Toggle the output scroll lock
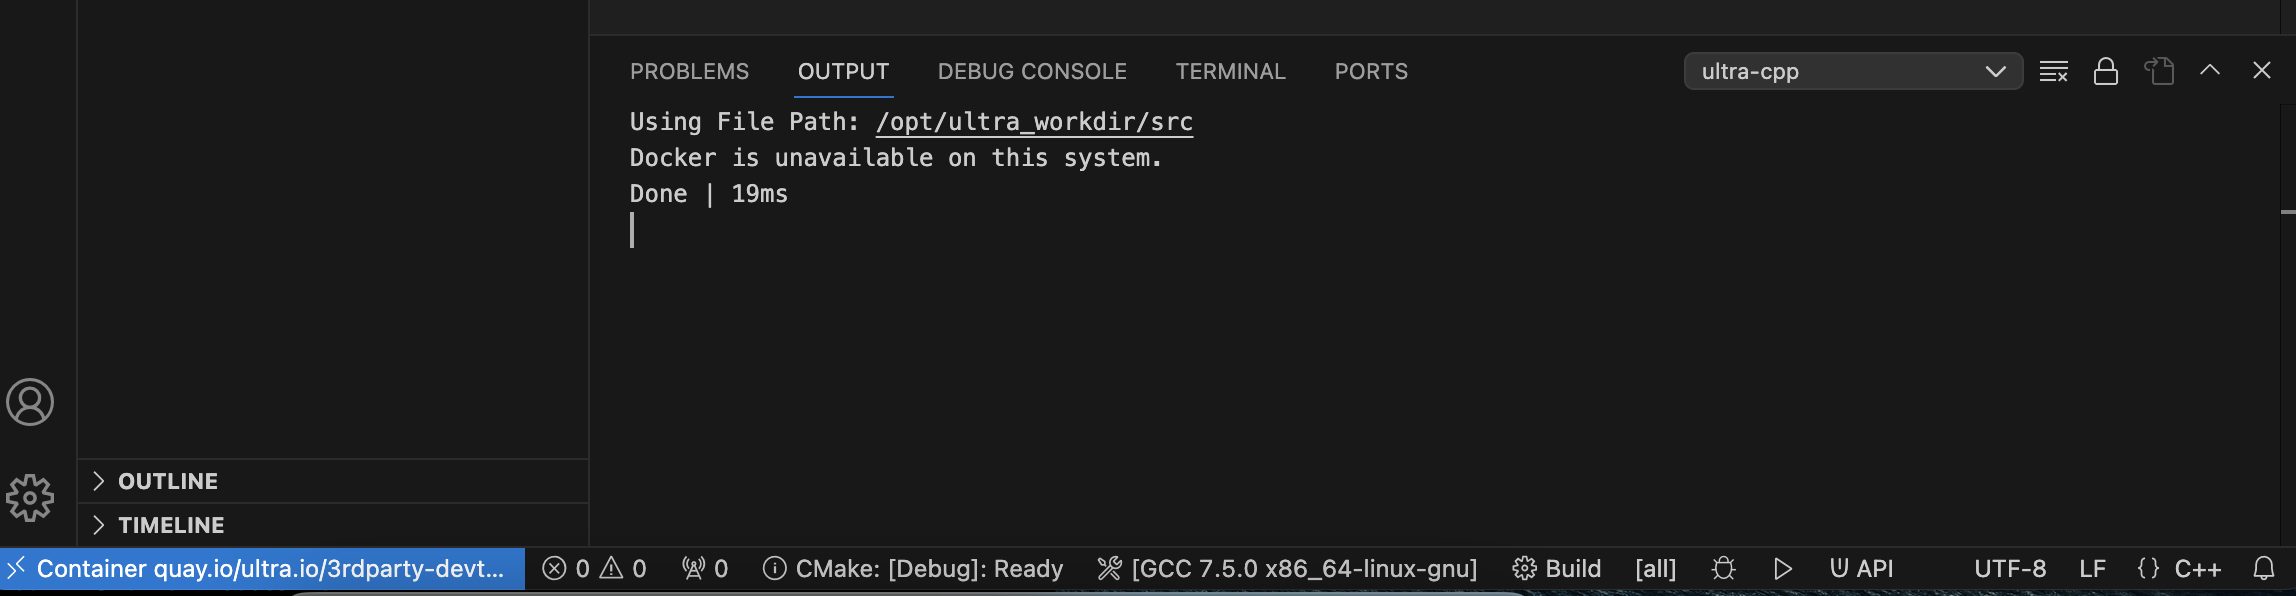Screen dimensions: 2296x596 (2105, 71)
